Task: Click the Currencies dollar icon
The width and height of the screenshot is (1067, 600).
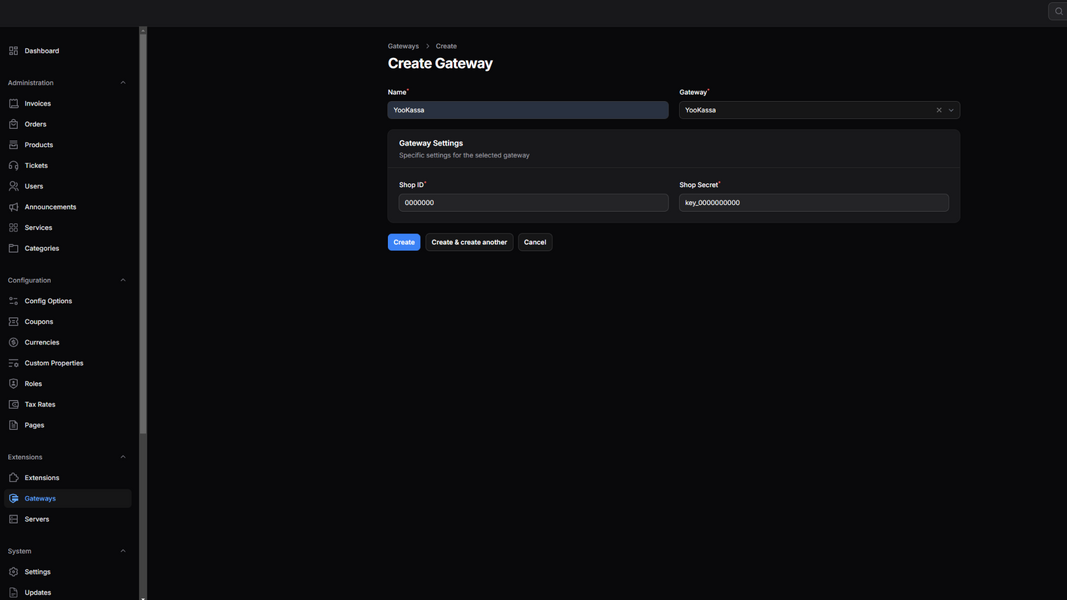Action: click(14, 342)
